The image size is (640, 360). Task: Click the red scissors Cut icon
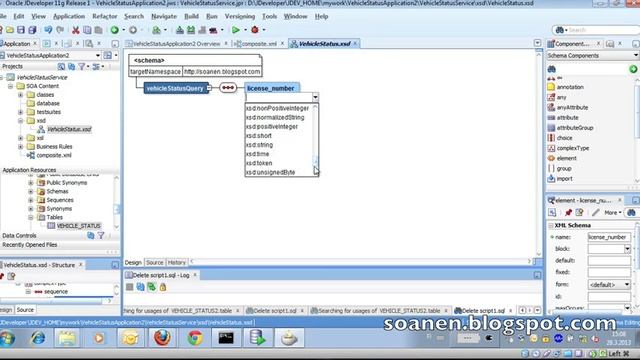(76, 30)
